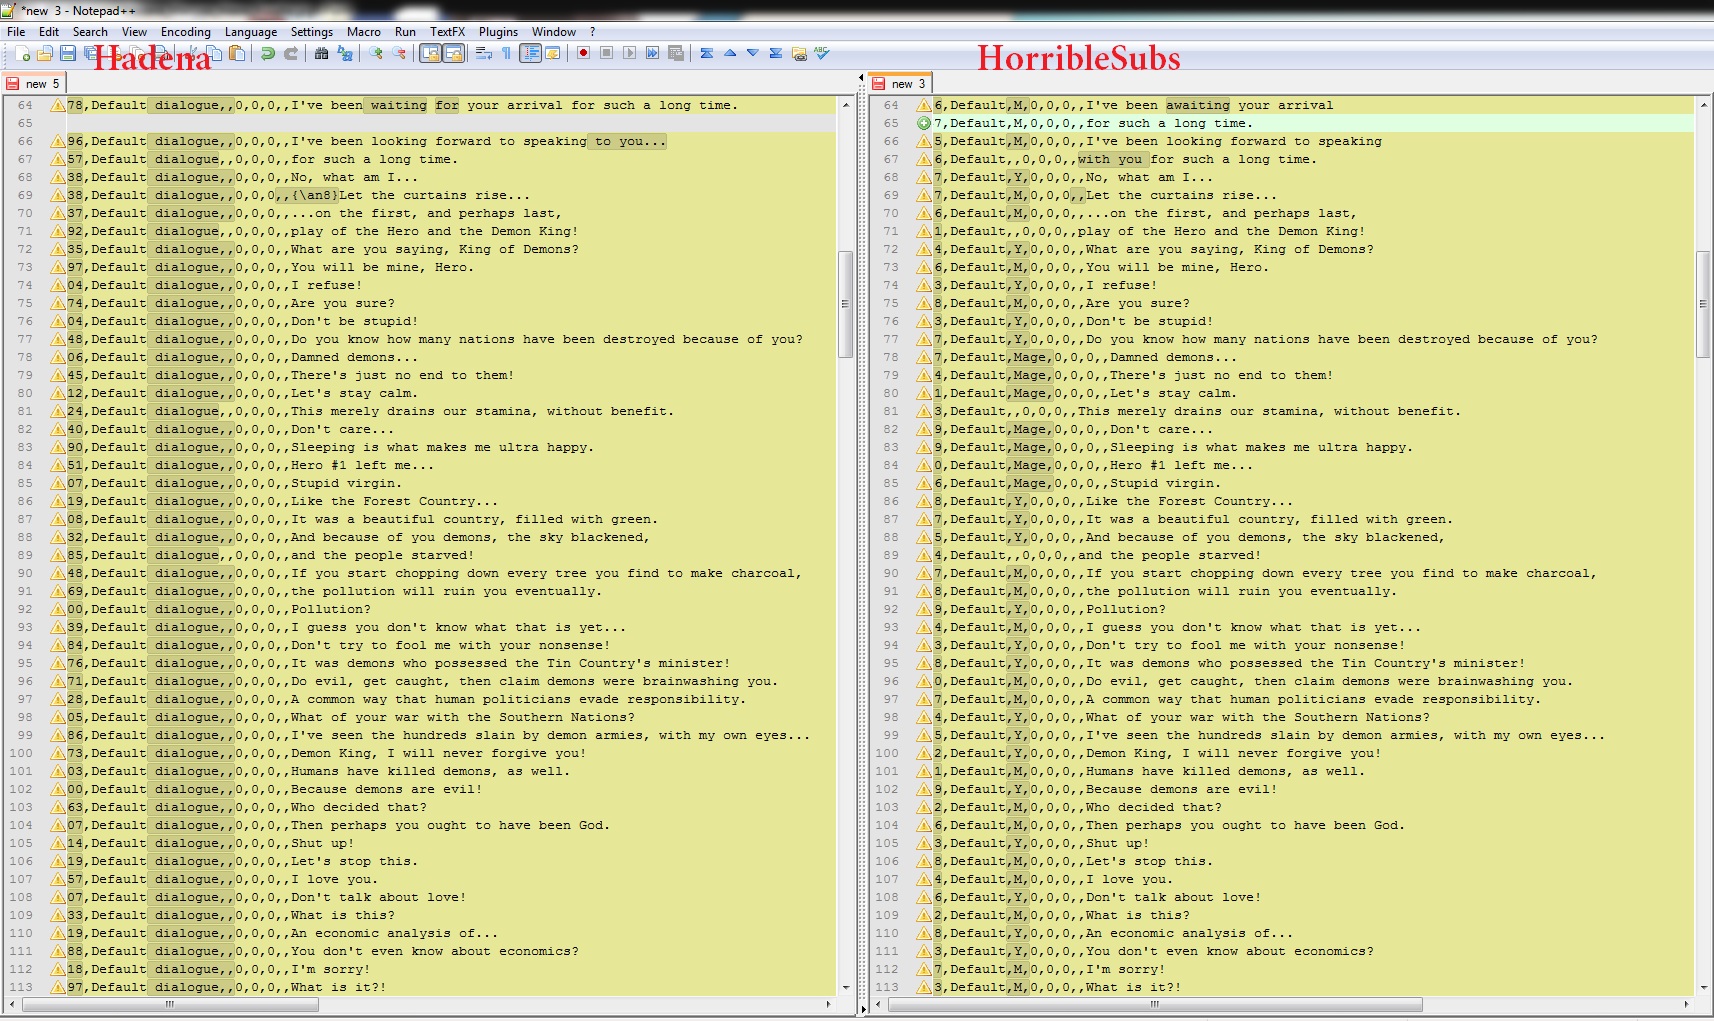Open the View menu
The height and width of the screenshot is (1021, 1714).
(134, 32)
